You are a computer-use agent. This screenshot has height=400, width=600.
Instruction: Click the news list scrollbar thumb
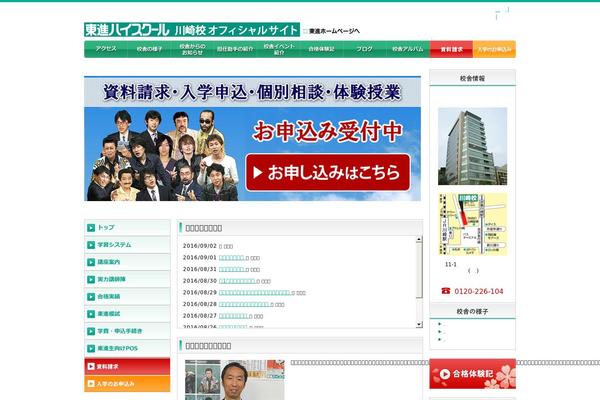pyautogui.click(x=419, y=270)
